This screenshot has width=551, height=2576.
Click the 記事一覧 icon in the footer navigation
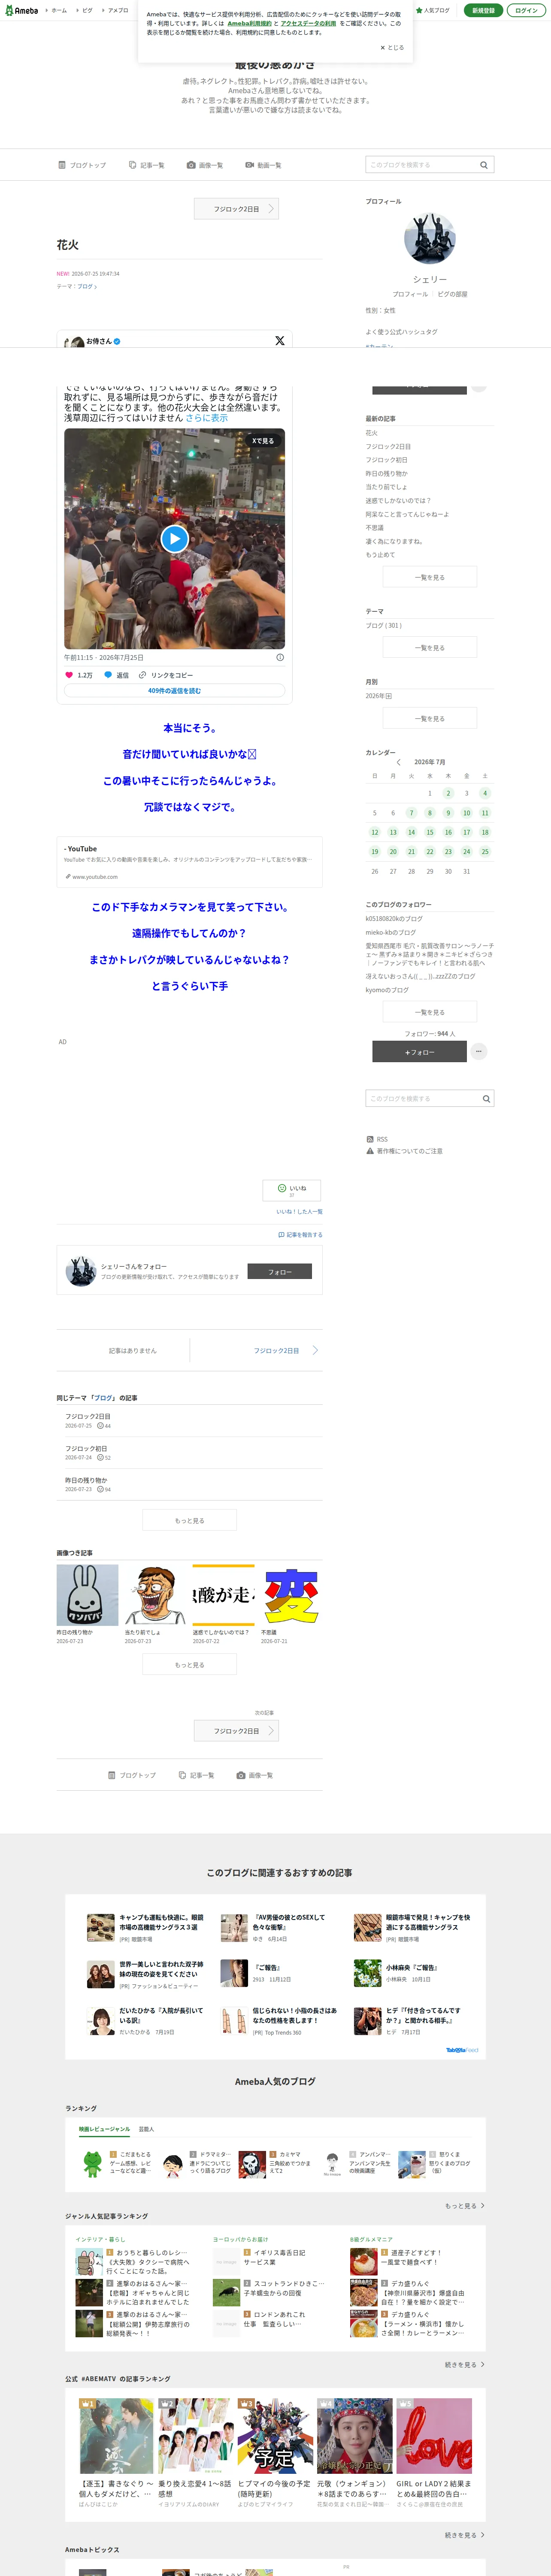(182, 1775)
